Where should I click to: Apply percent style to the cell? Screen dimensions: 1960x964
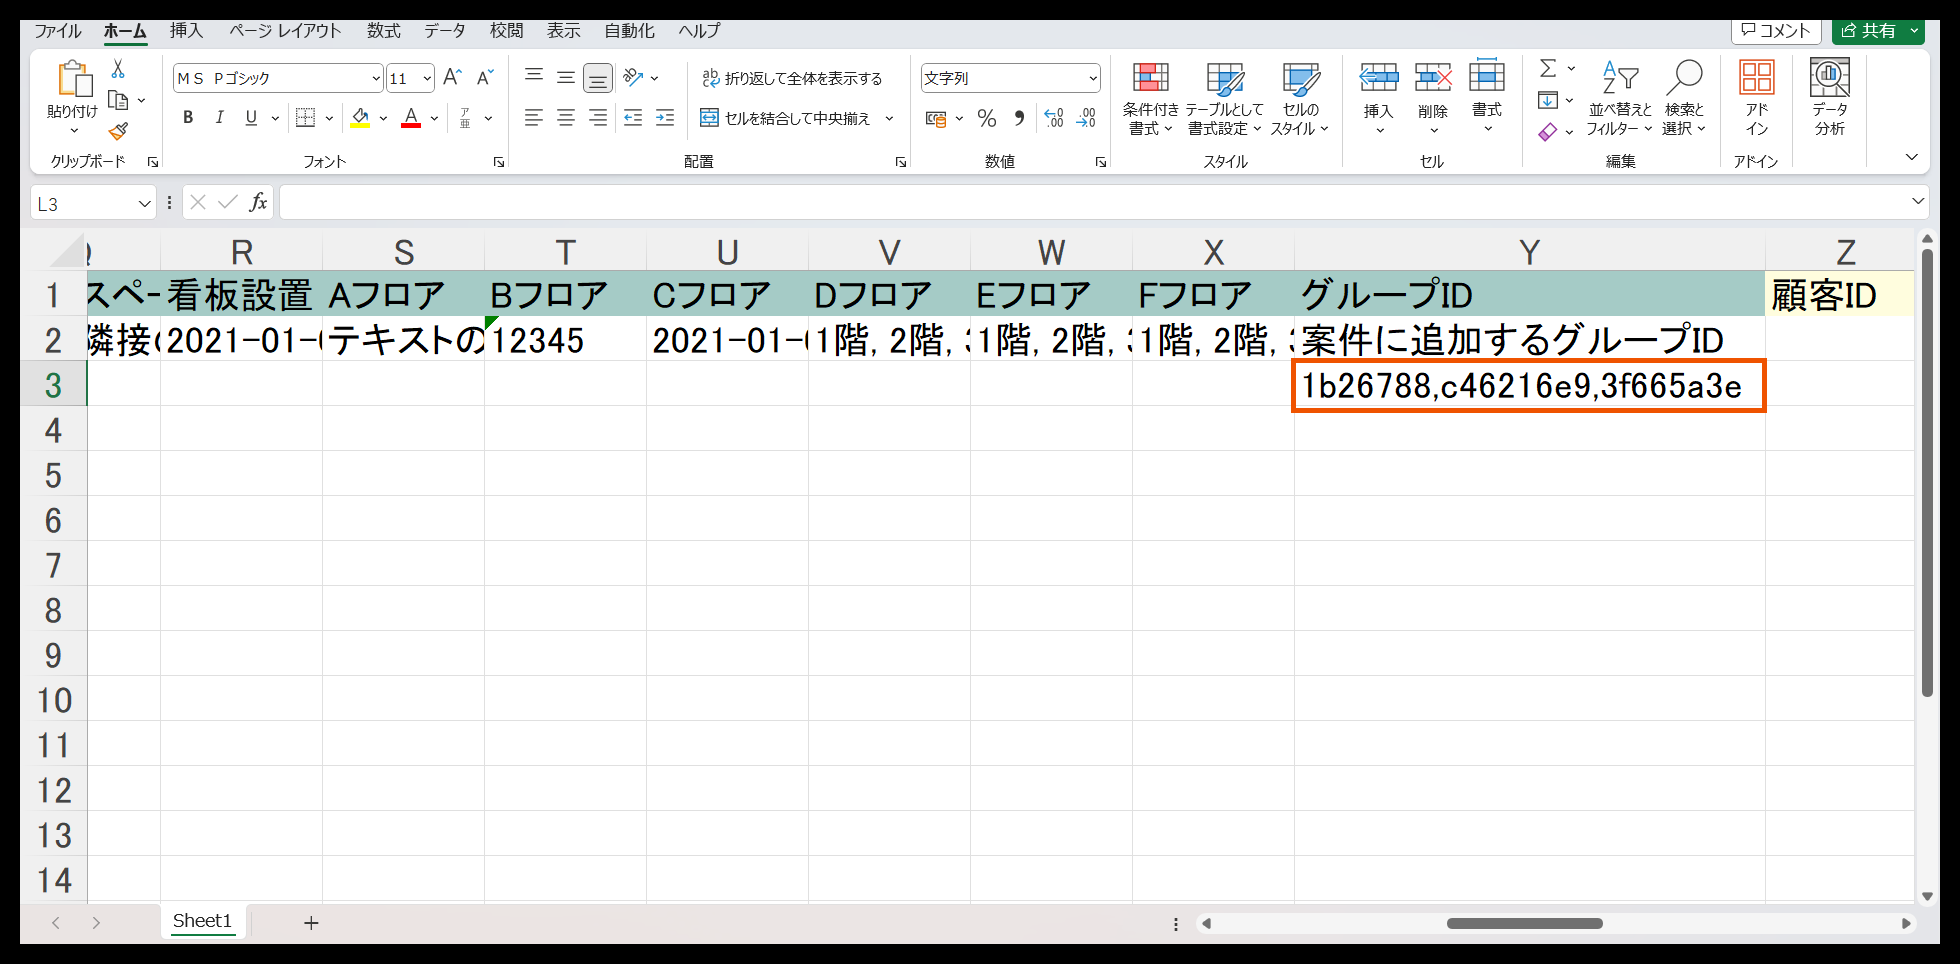tap(986, 118)
